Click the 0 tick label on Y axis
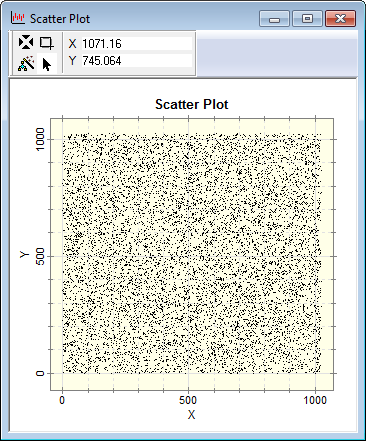366x441 pixels. pyautogui.click(x=40, y=373)
